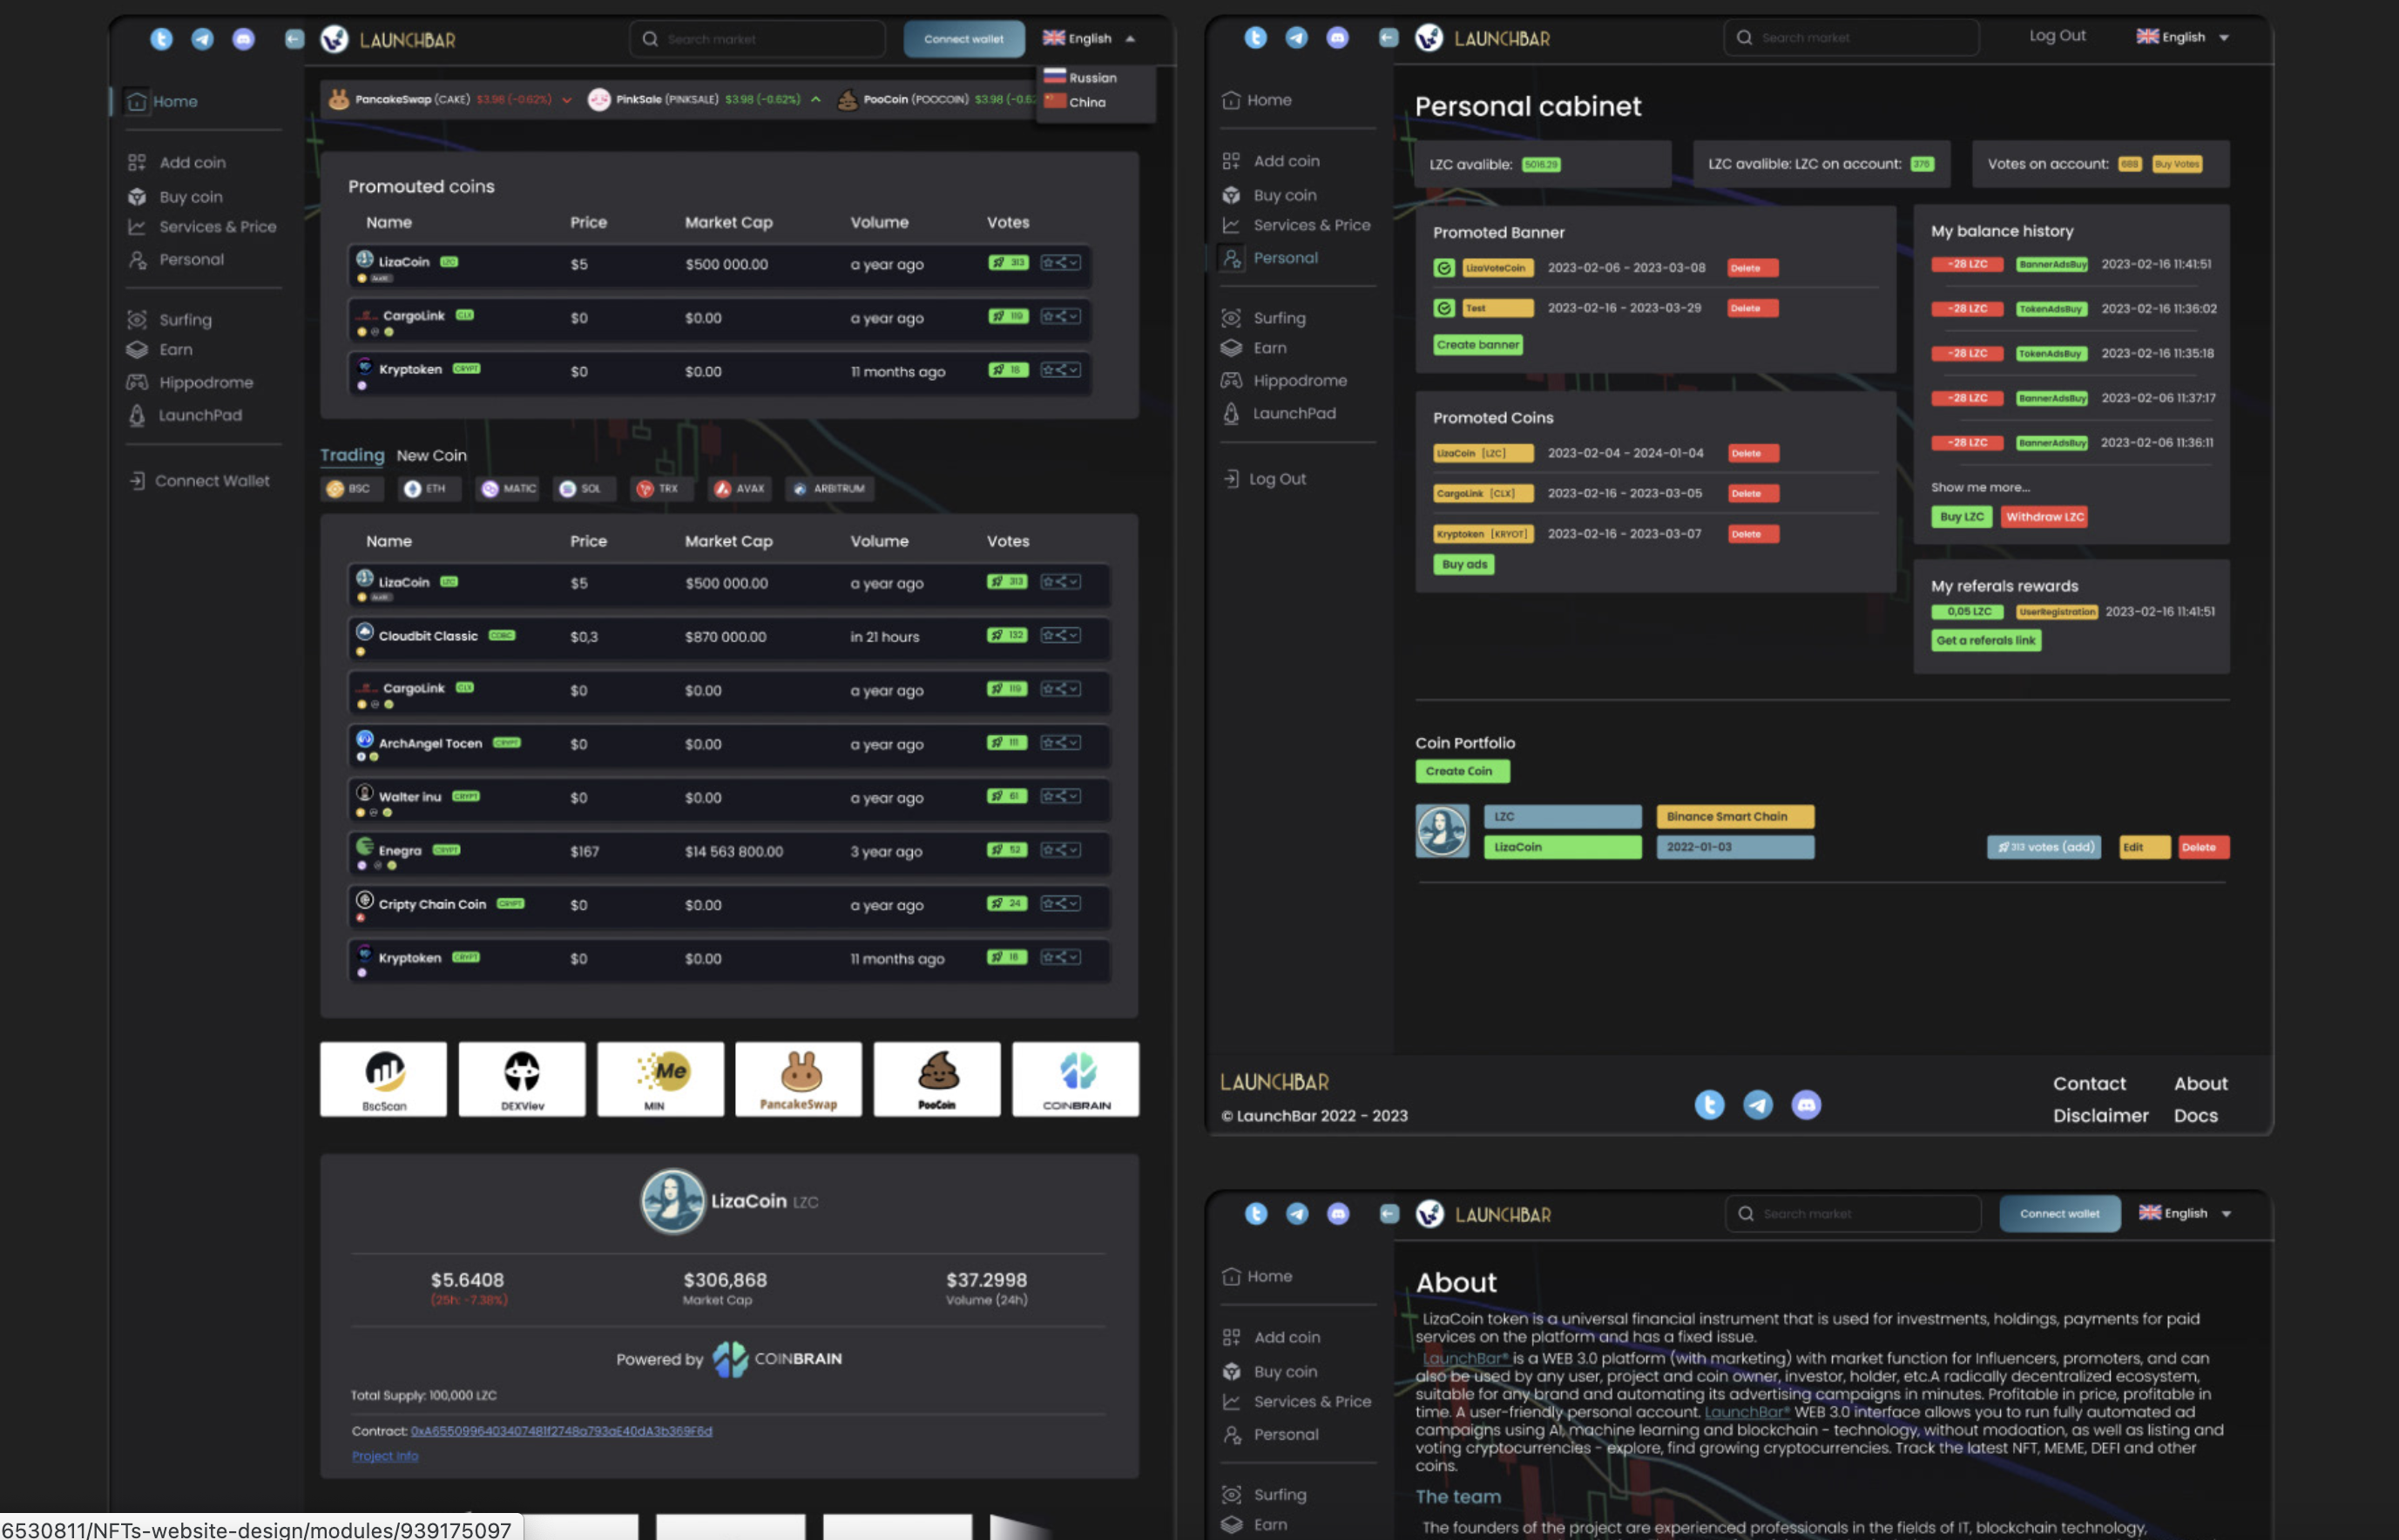Open the Trading tab

[x=352, y=455]
